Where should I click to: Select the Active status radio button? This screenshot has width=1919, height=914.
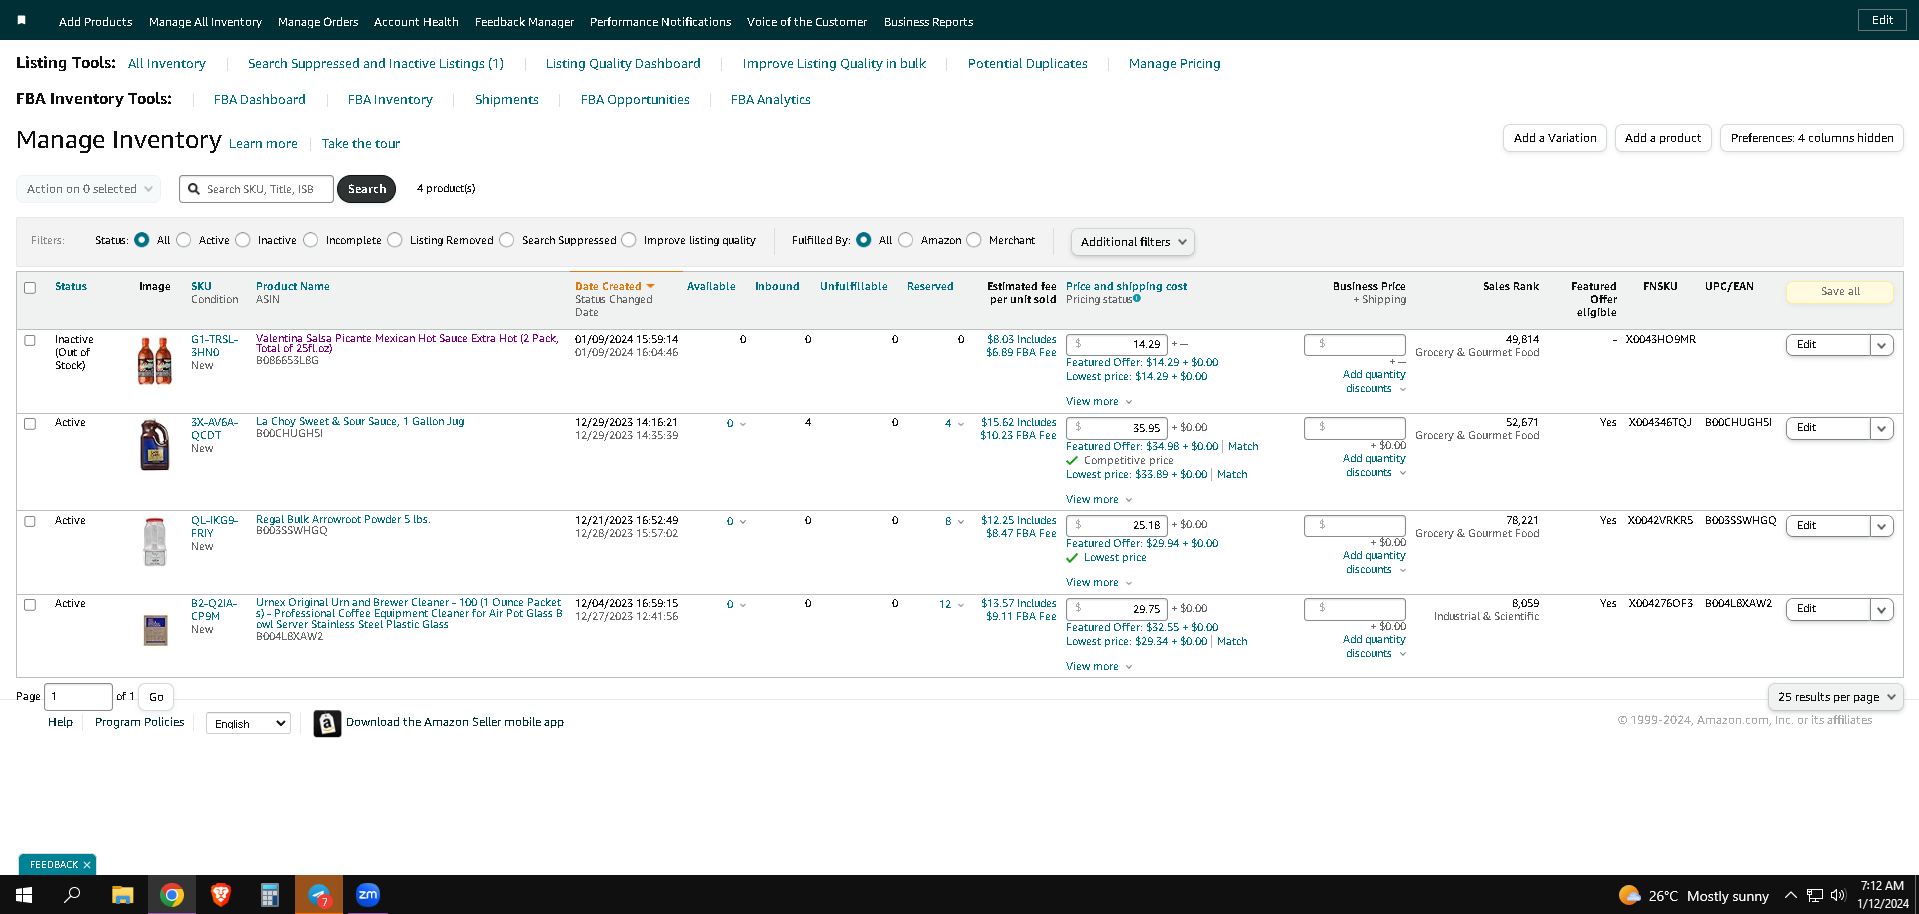click(x=184, y=240)
